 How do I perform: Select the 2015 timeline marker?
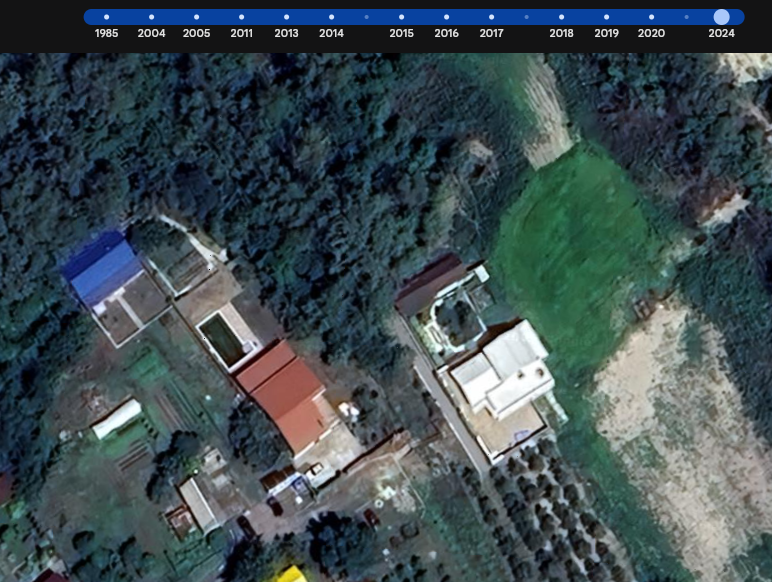tap(401, 17)
